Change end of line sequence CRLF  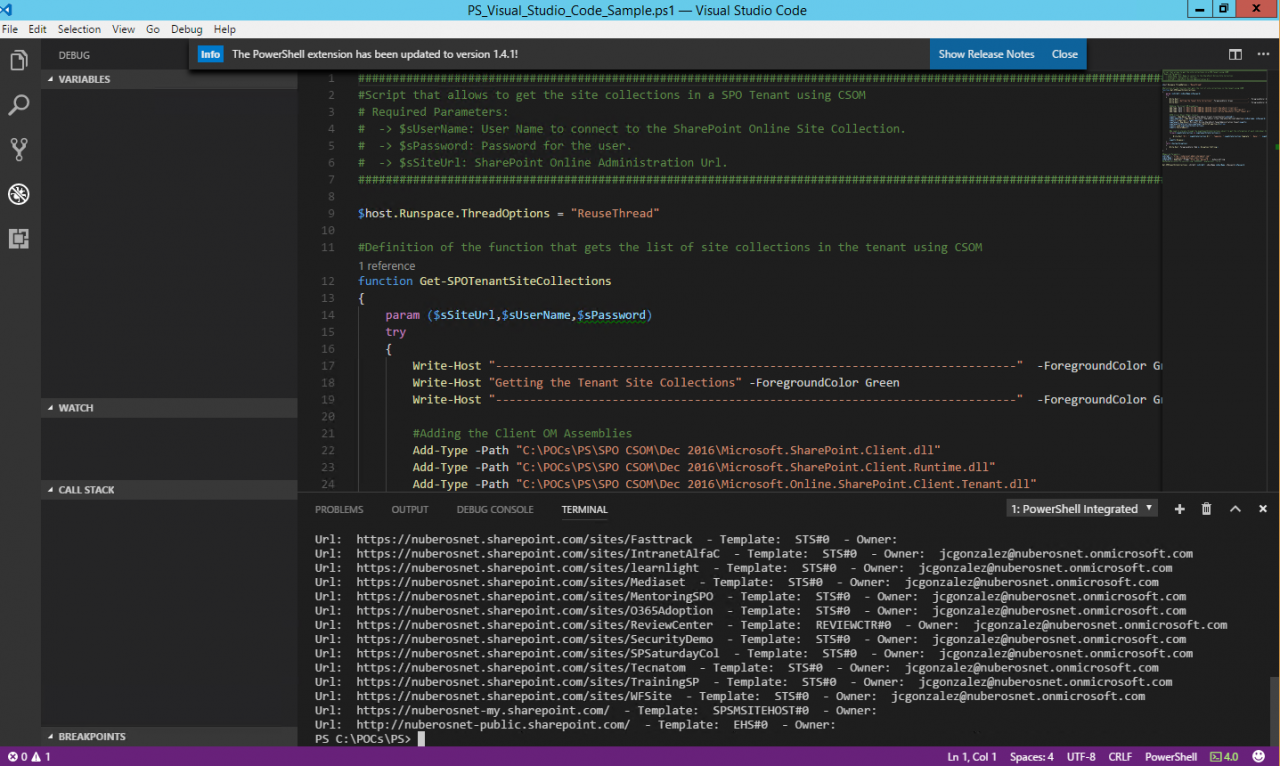[x=1120, y=757]
